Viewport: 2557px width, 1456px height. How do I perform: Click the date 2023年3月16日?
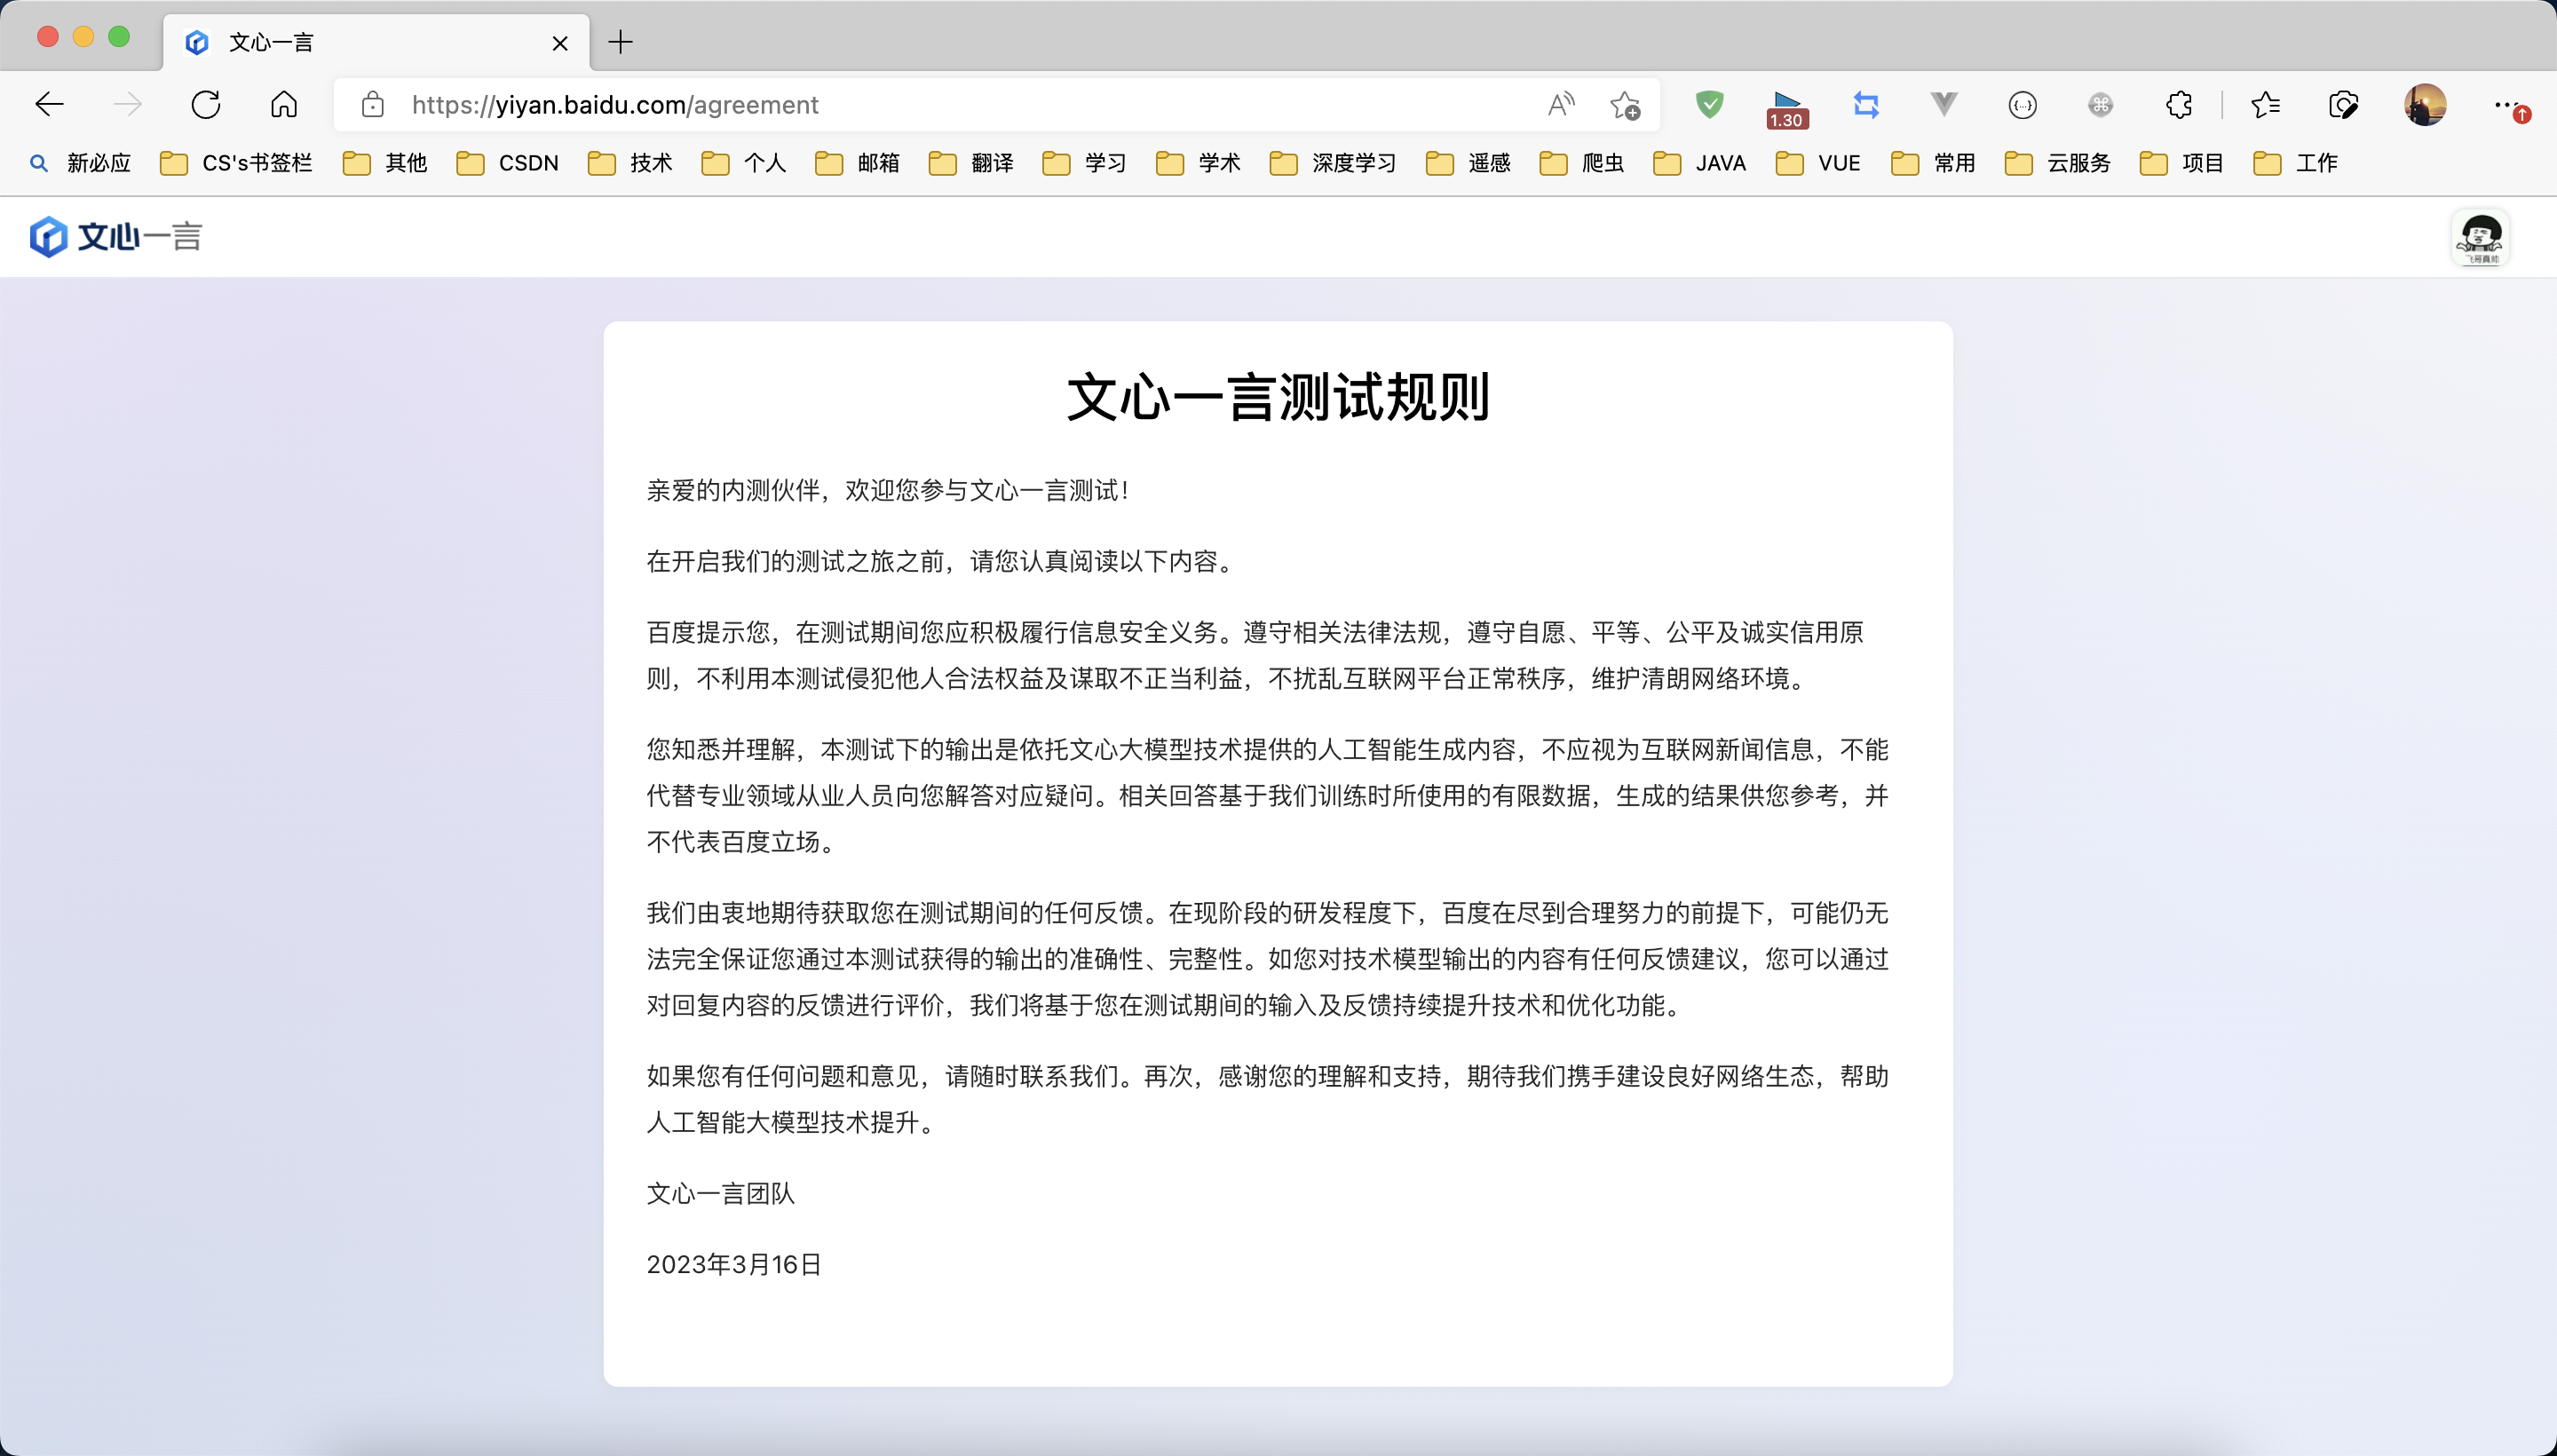point(734,1264)
